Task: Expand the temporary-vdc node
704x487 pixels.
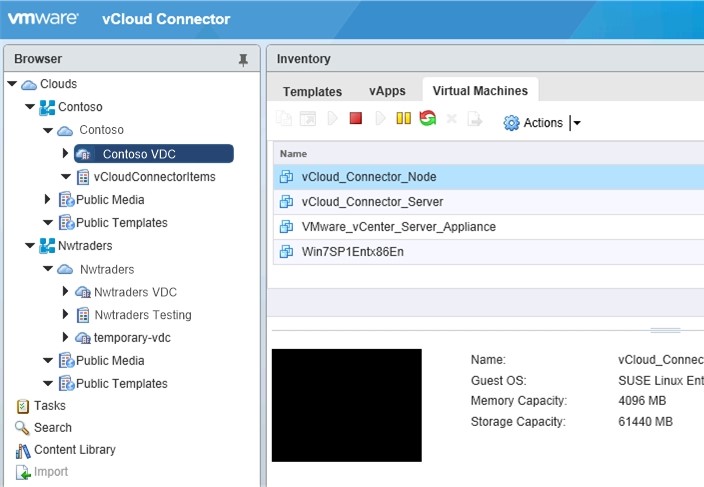Action: pos(66,337)
